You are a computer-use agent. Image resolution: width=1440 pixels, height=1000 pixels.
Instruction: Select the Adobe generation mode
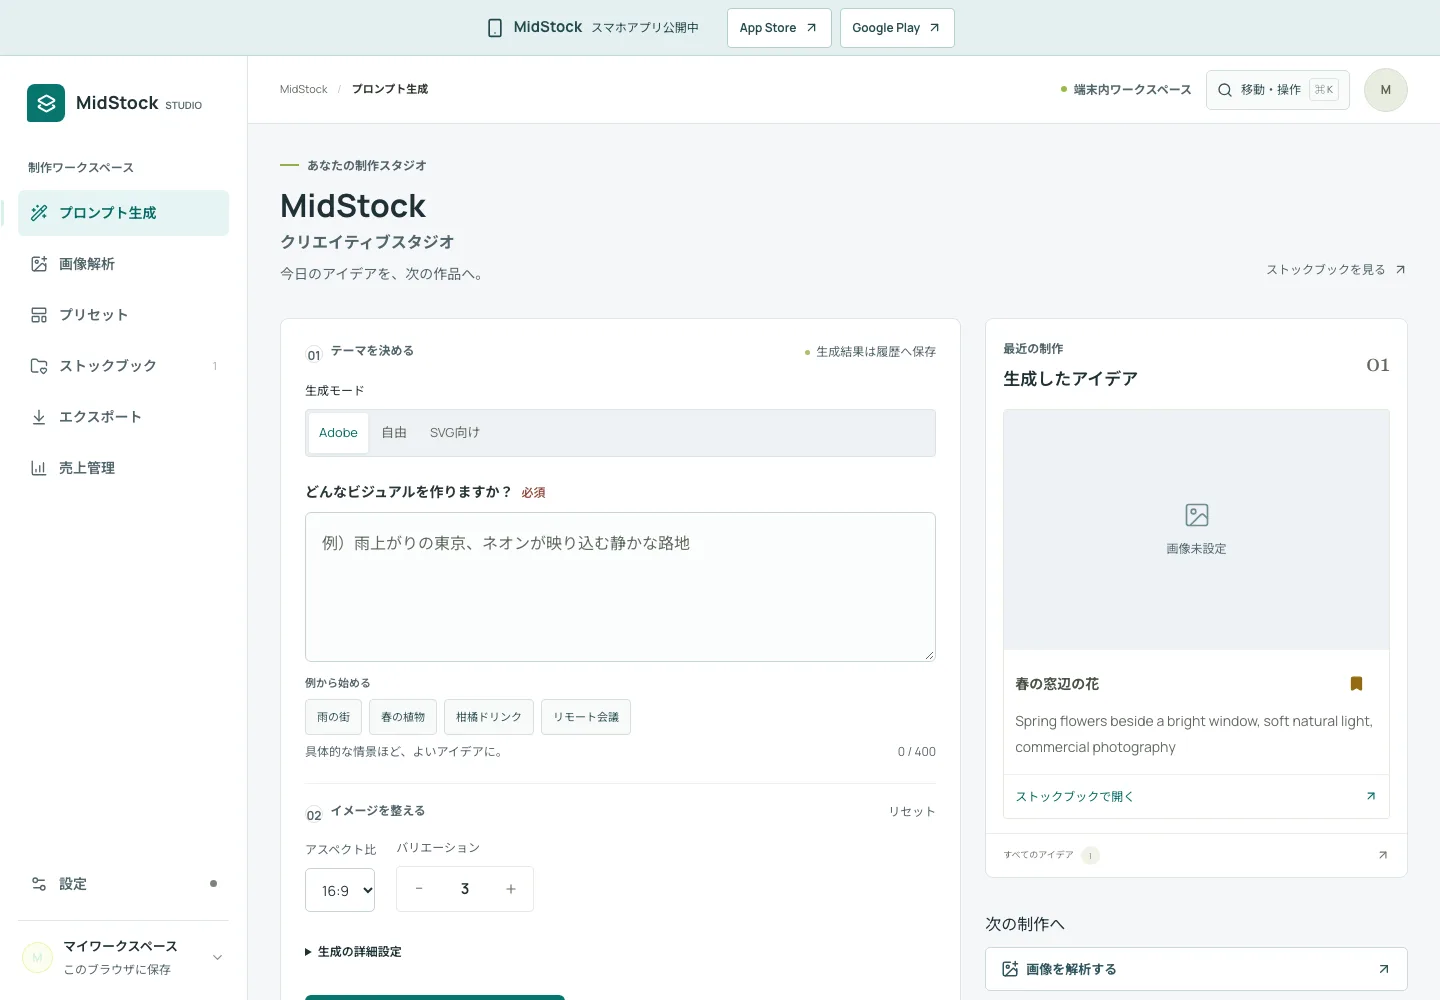click(x=338, y=433)
